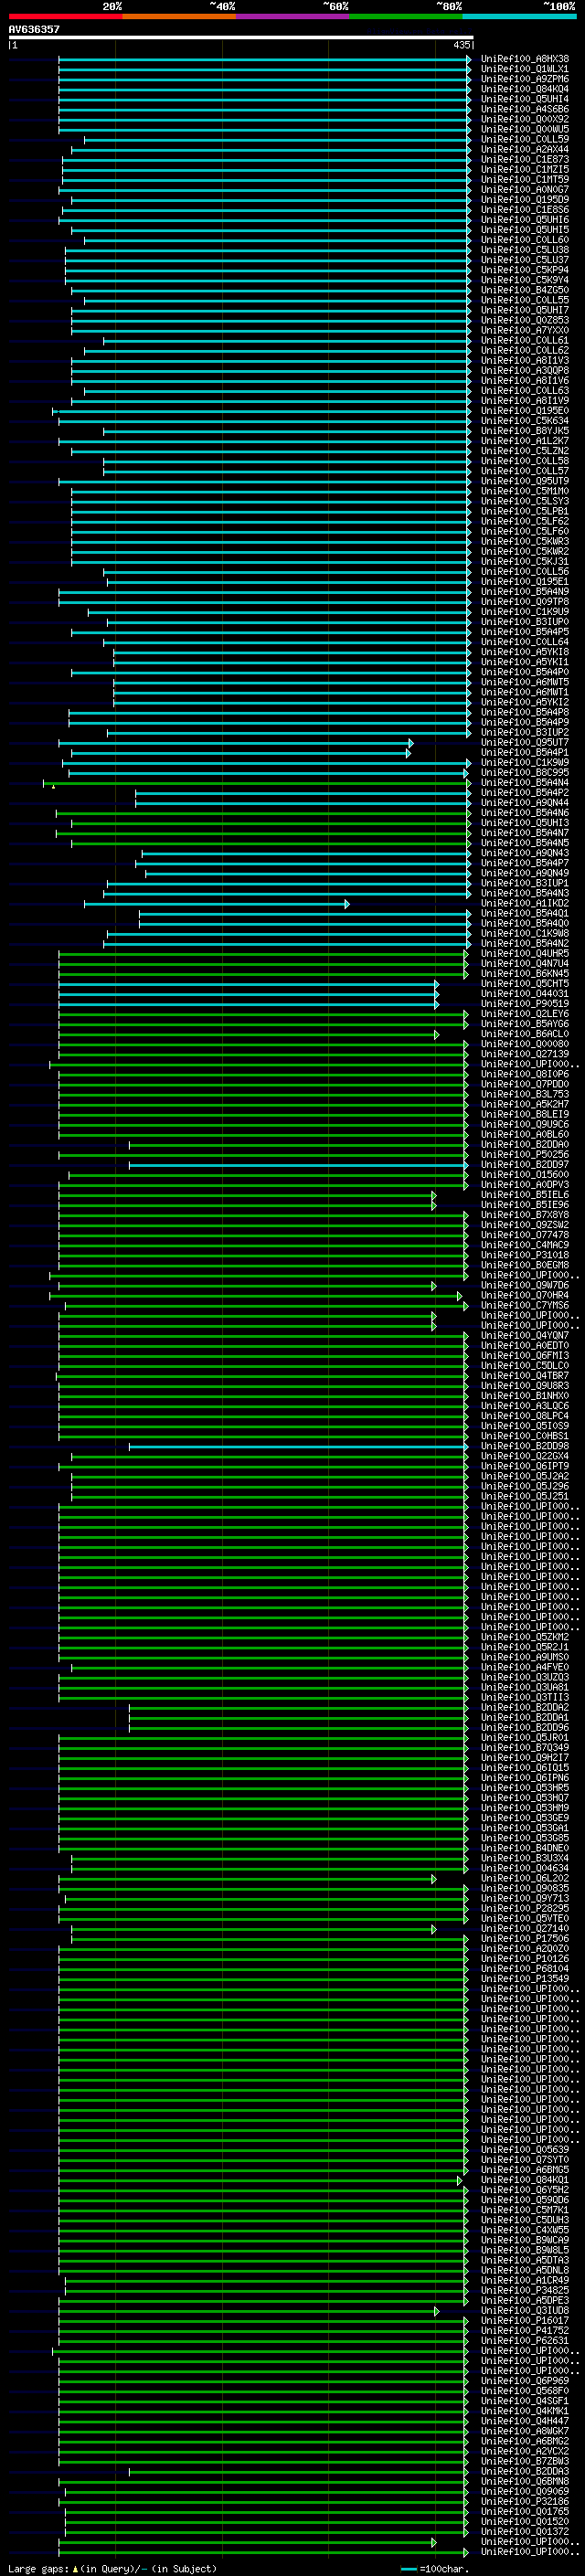Select hit label UniRef100_B8C995

tap(524, 773)
